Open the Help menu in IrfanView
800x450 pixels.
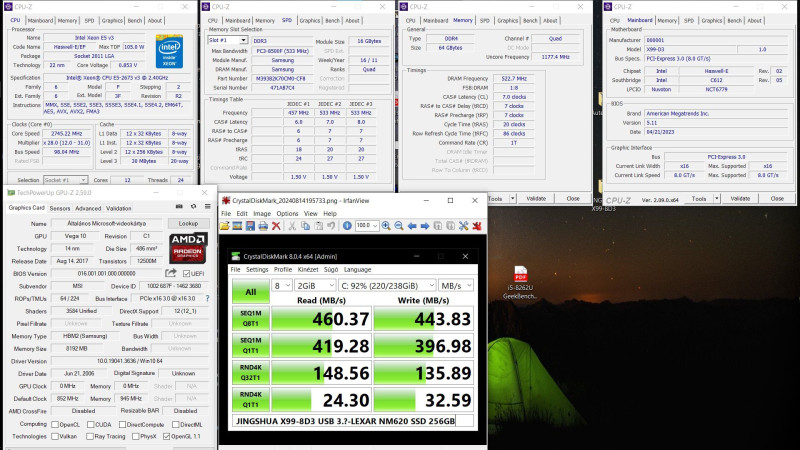[x=330, y=213]
